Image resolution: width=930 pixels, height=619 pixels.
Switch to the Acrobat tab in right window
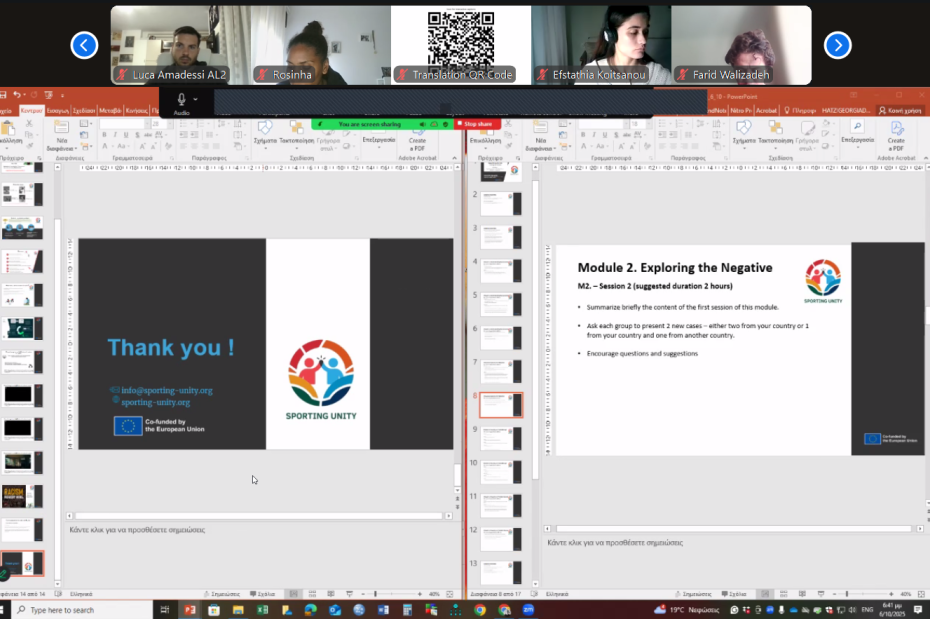tap(767, 110)
